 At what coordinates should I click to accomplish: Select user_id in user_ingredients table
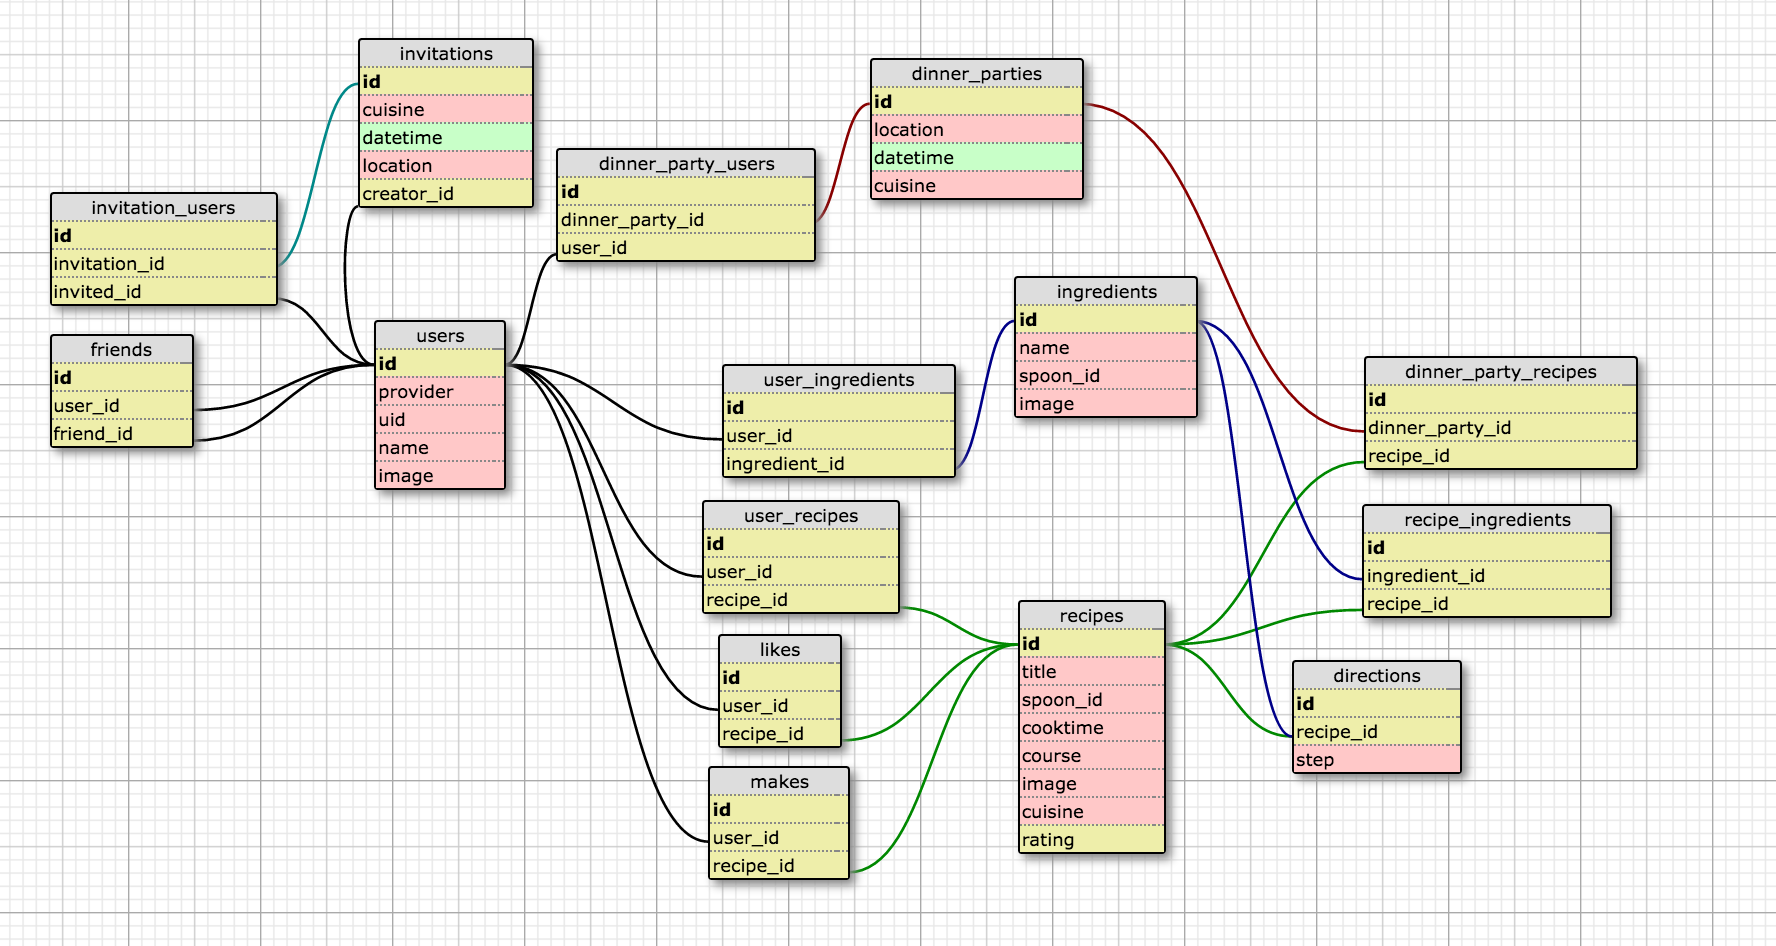click(839, 436)
